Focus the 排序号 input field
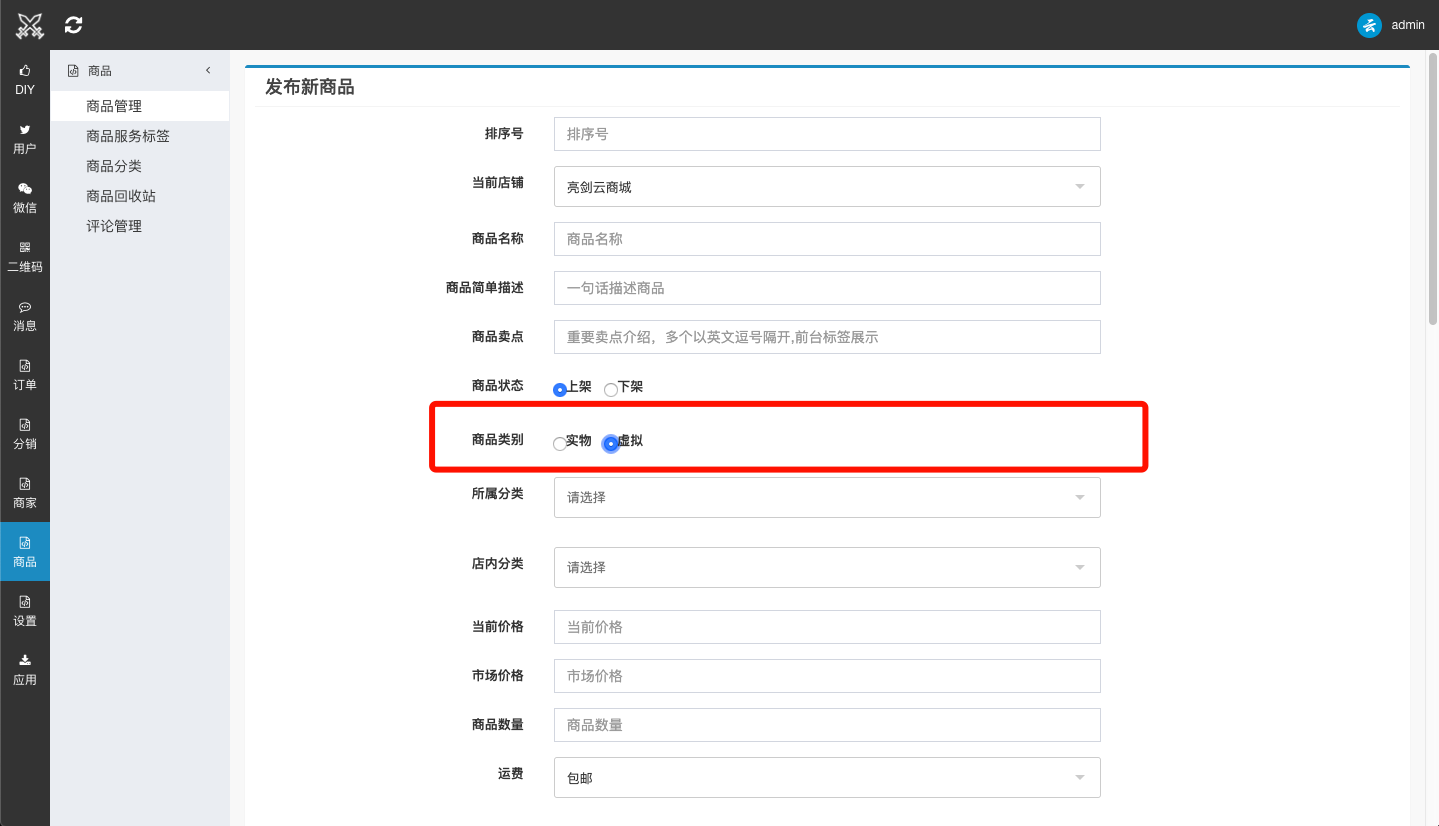 click(827, 134)
